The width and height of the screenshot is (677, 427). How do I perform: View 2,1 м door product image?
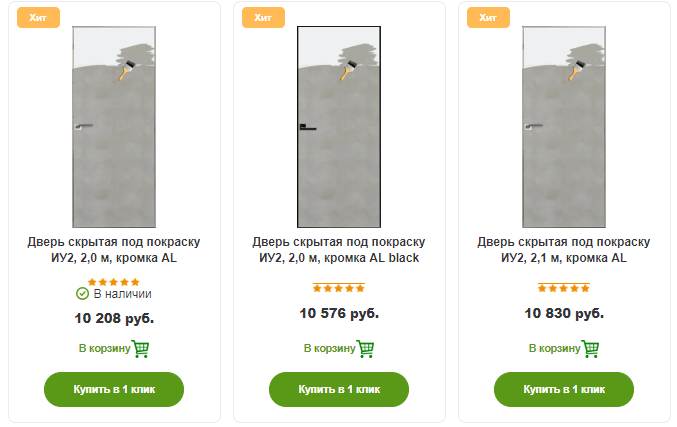point(564,128)
